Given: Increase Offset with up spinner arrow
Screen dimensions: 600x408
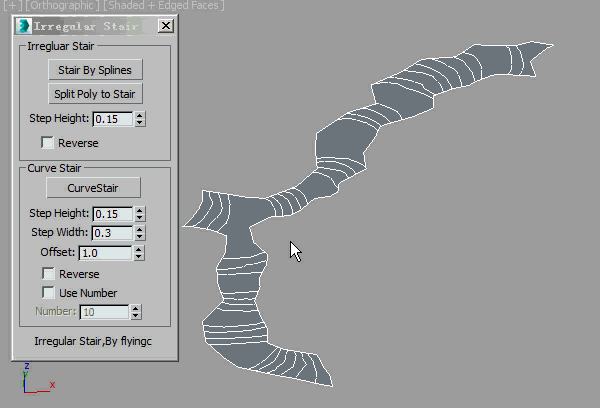Looking at the screenshot, I should click(x=139, y=249).
